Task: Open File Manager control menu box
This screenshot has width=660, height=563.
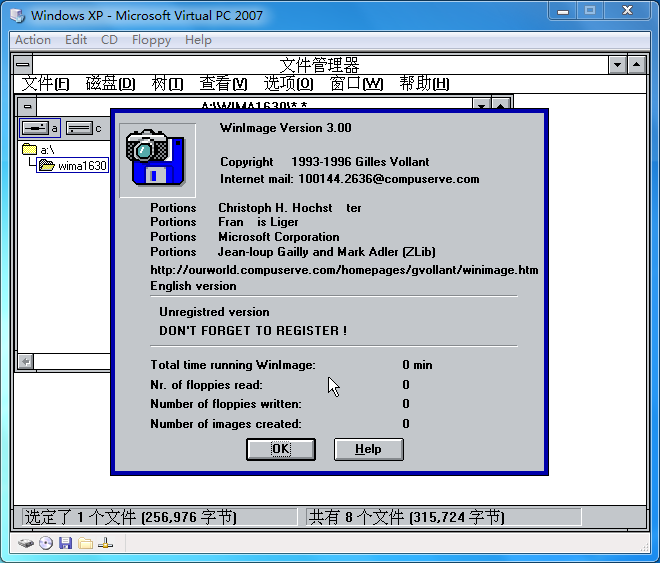Action: point(22,65)
